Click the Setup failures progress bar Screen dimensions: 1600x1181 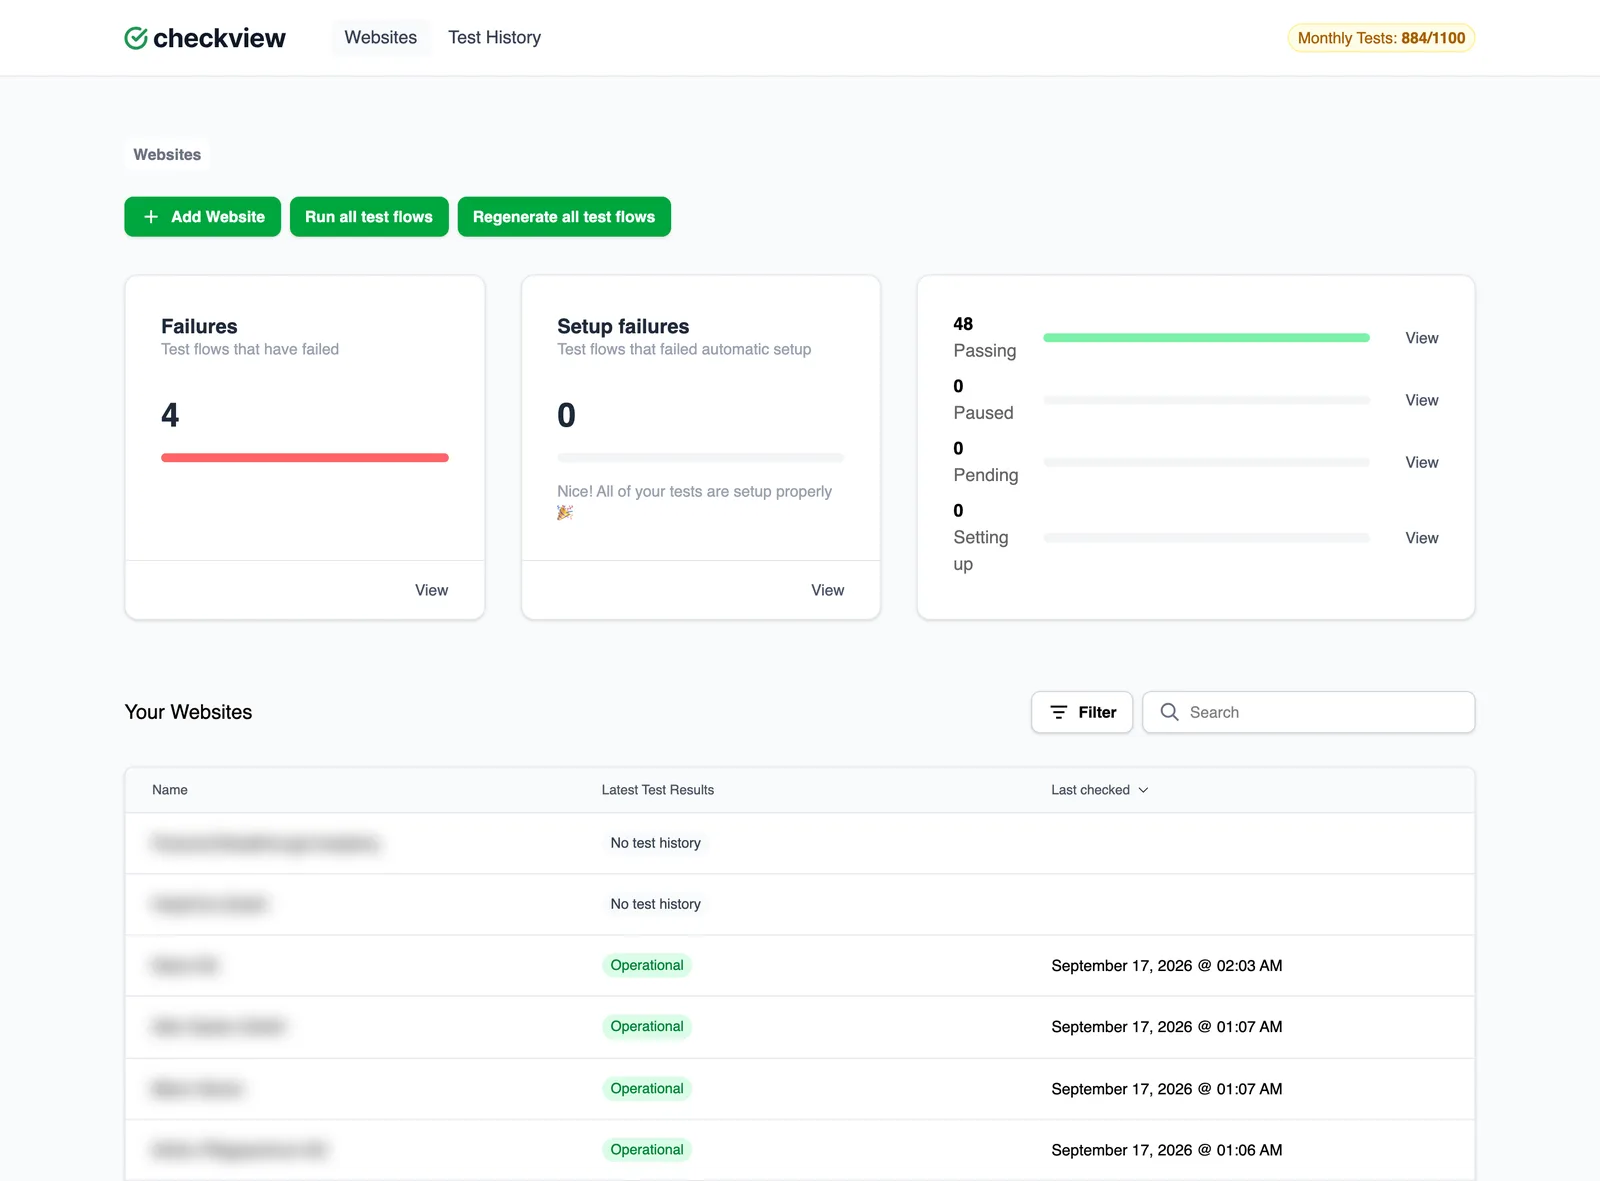(700, 458)
